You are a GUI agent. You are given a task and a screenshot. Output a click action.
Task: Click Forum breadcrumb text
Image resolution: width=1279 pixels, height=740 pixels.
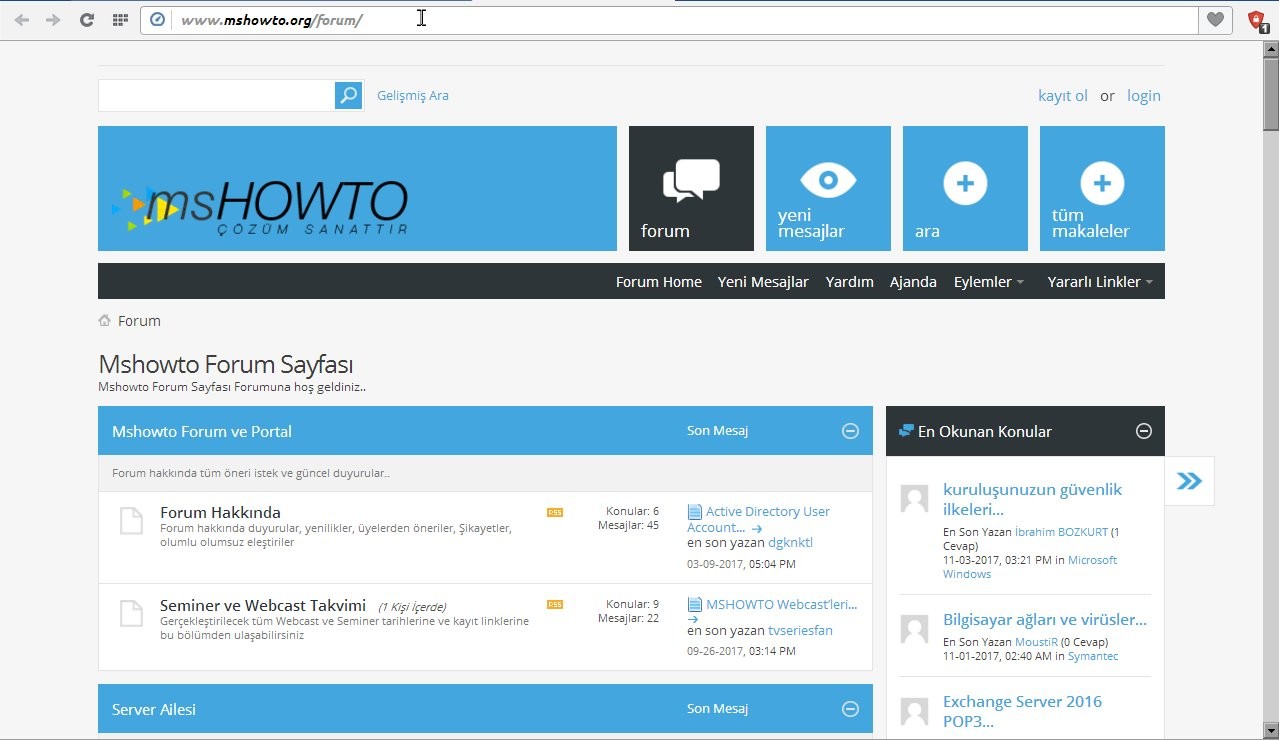click(139, 321)
